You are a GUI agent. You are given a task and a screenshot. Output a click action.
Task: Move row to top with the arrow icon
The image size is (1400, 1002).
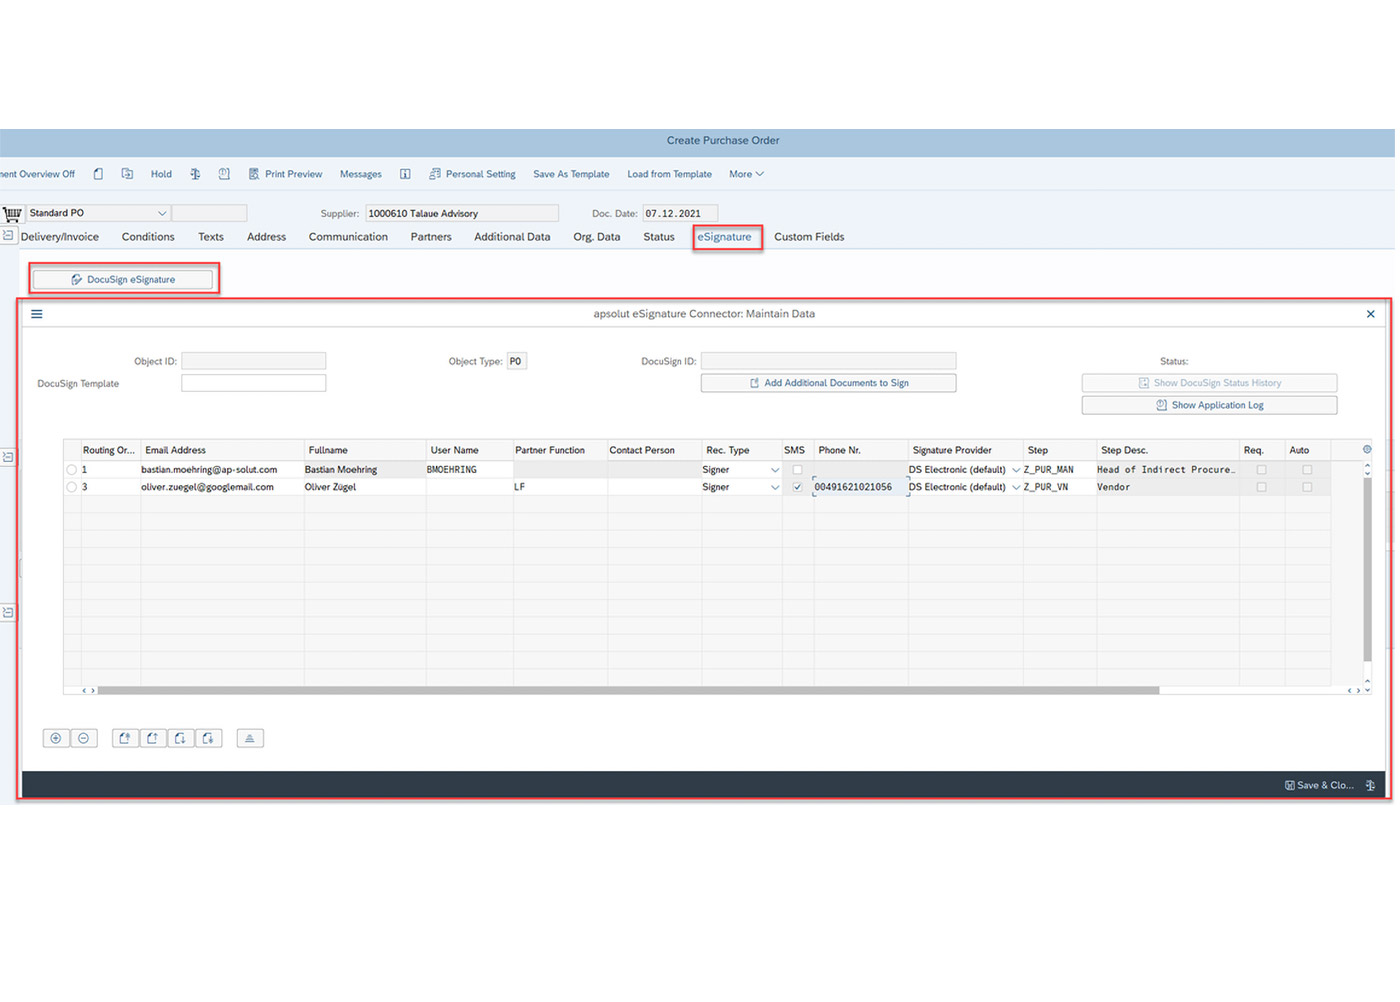125,738
